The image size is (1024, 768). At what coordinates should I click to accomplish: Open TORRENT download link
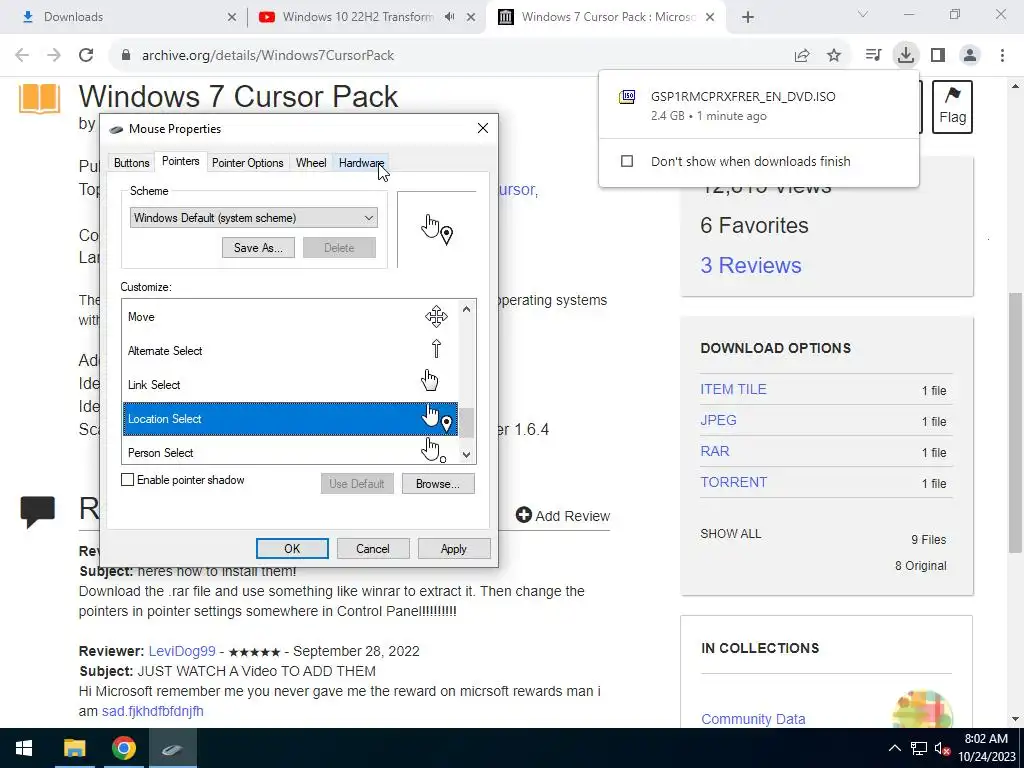pyautogui.click(x=733, y=482)
